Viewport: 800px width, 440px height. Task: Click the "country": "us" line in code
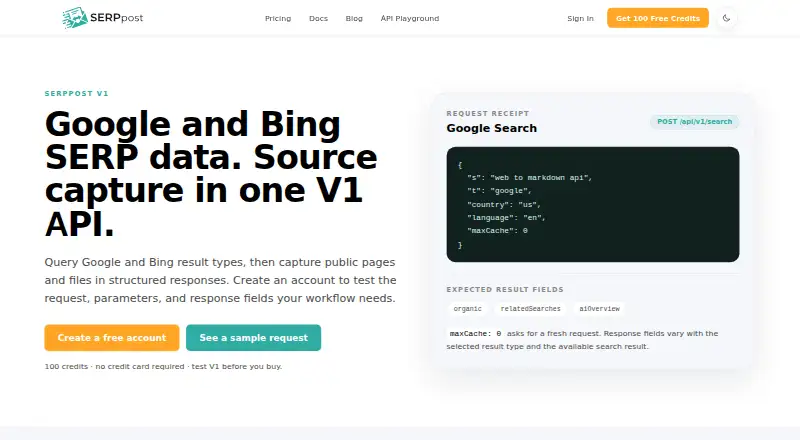(504, 204)
